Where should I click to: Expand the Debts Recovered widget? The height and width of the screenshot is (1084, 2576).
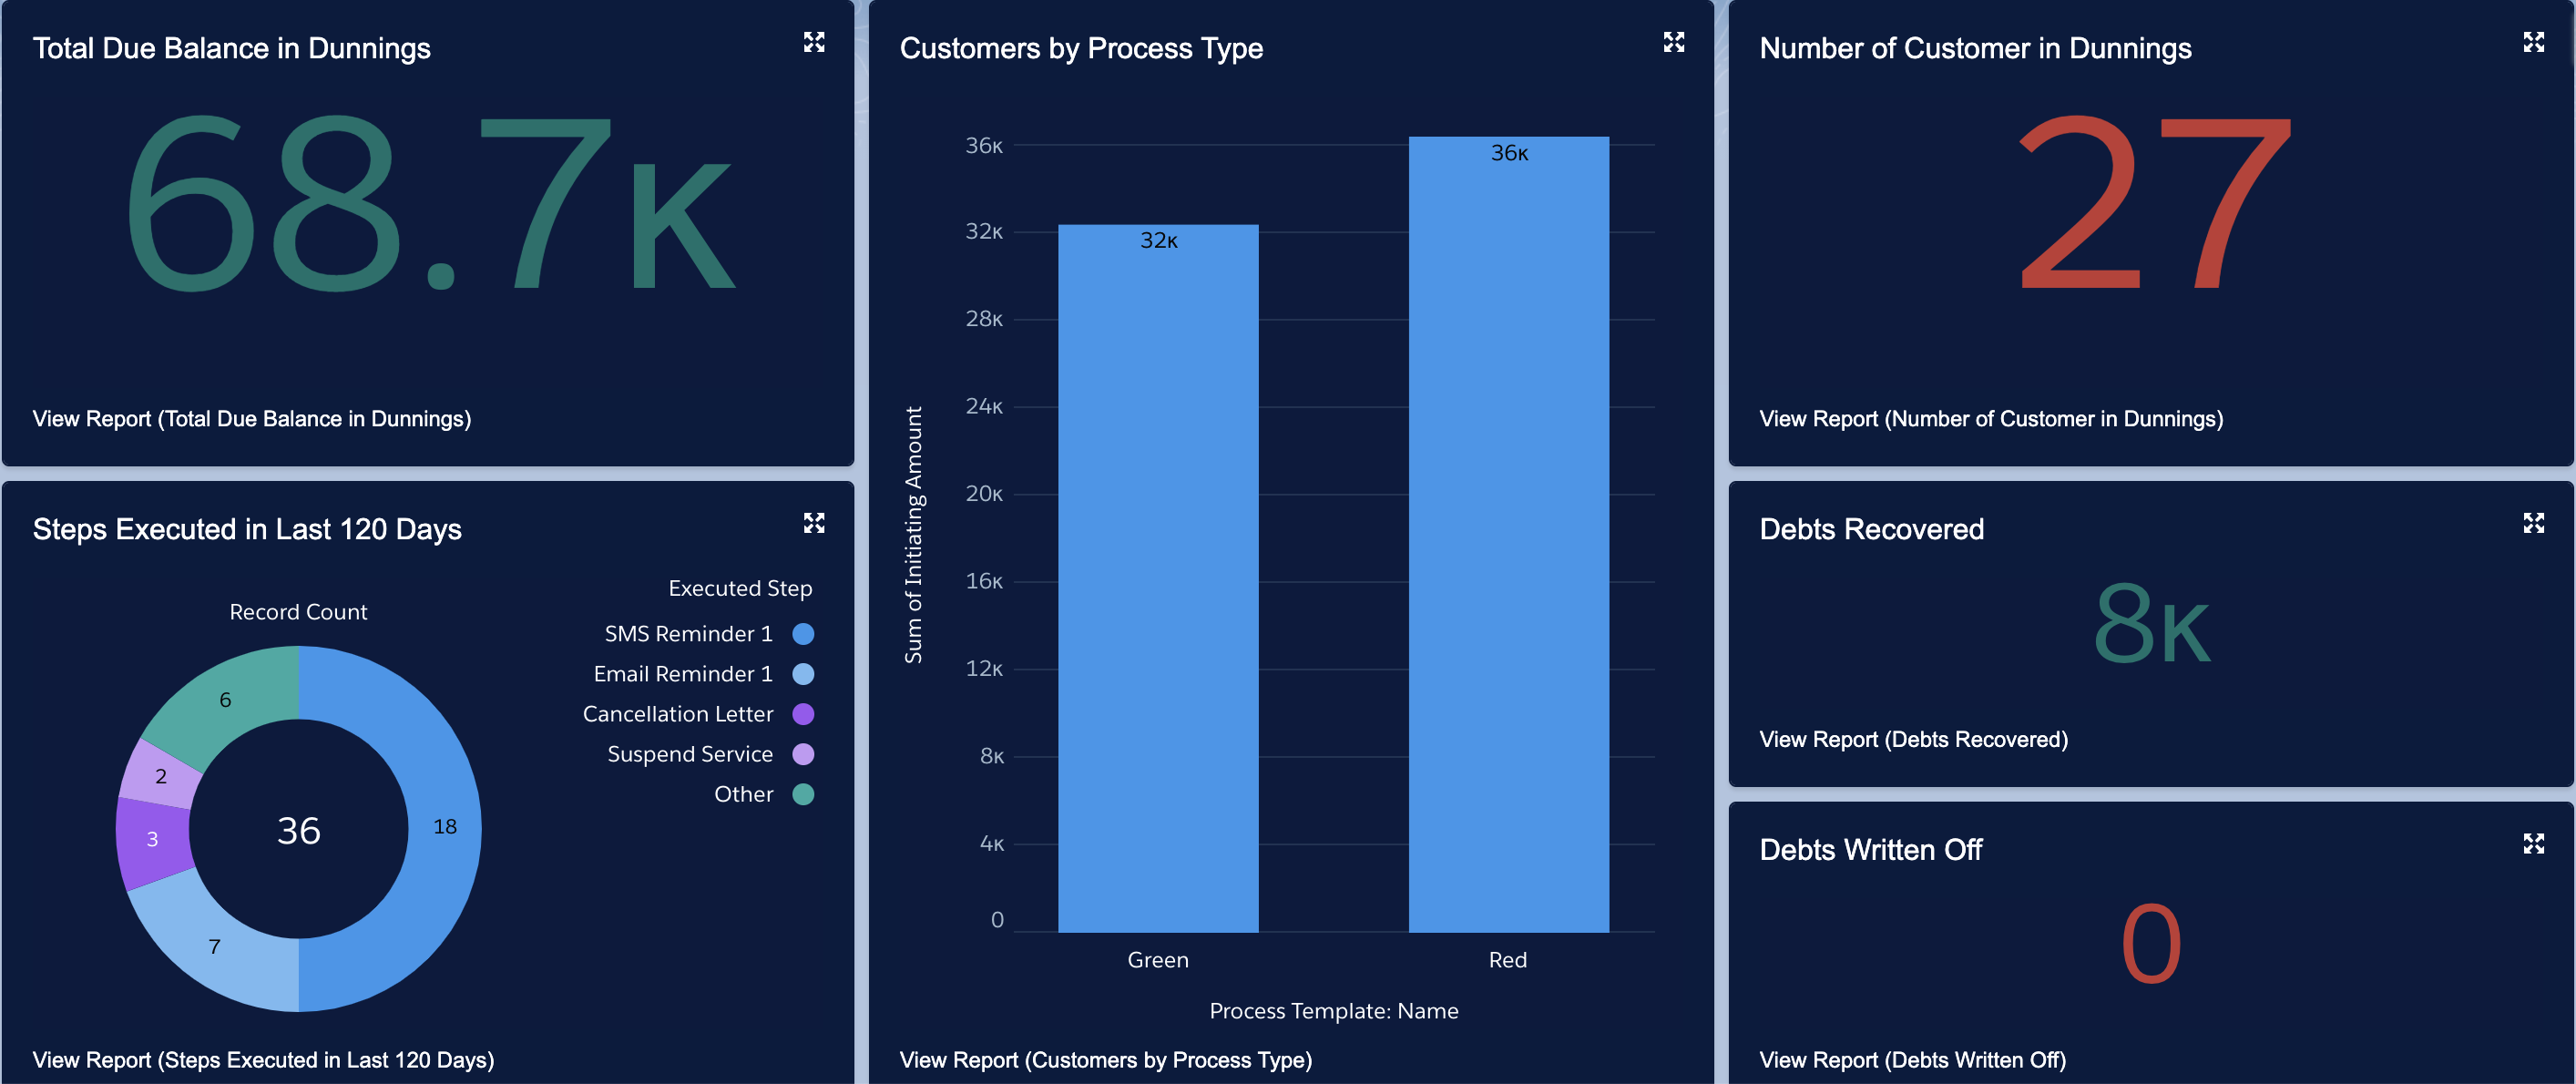click(x=2533, y=522)
